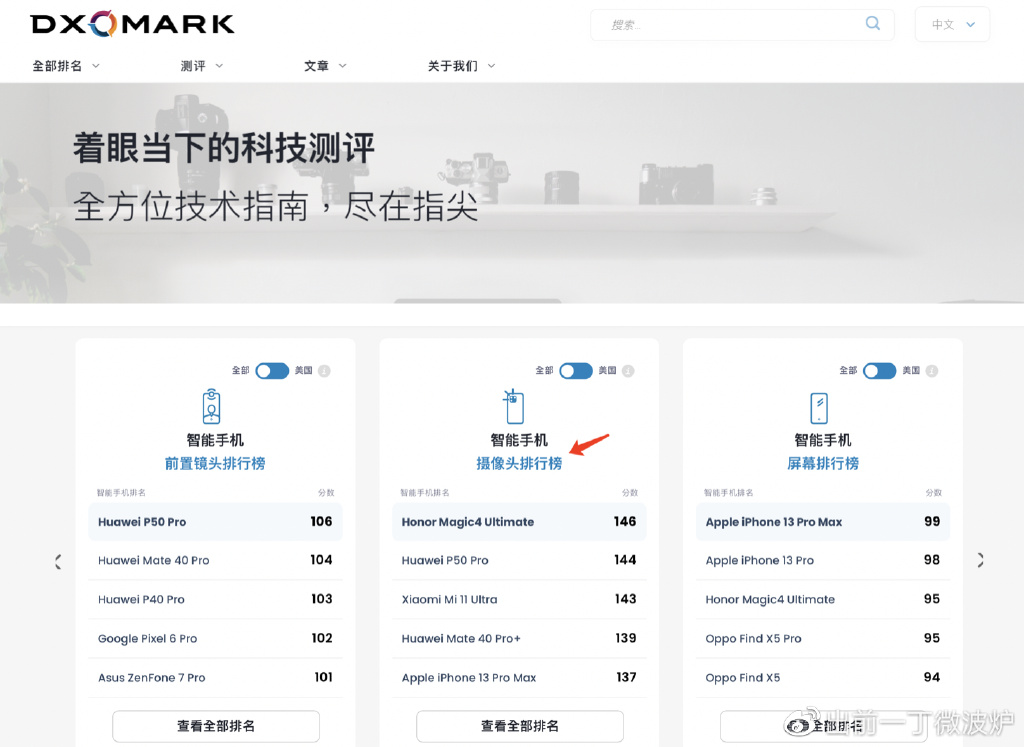Click the rear camera smartphone icon
The width and height of the screenshot is (1024, 747).
click(x=518, y=407)
